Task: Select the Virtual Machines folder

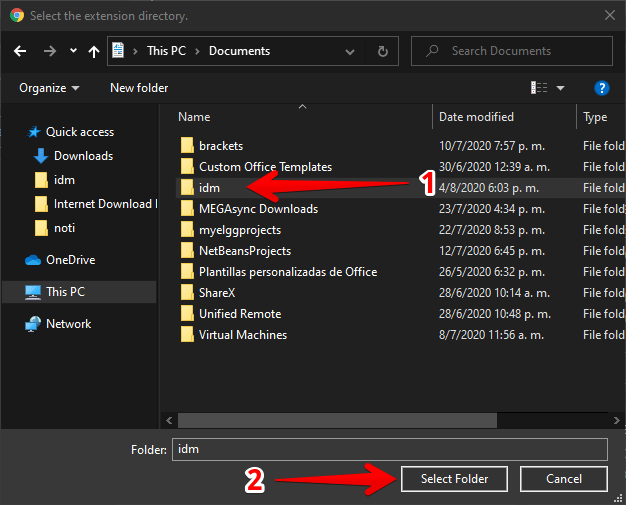Action: point(243,335)
